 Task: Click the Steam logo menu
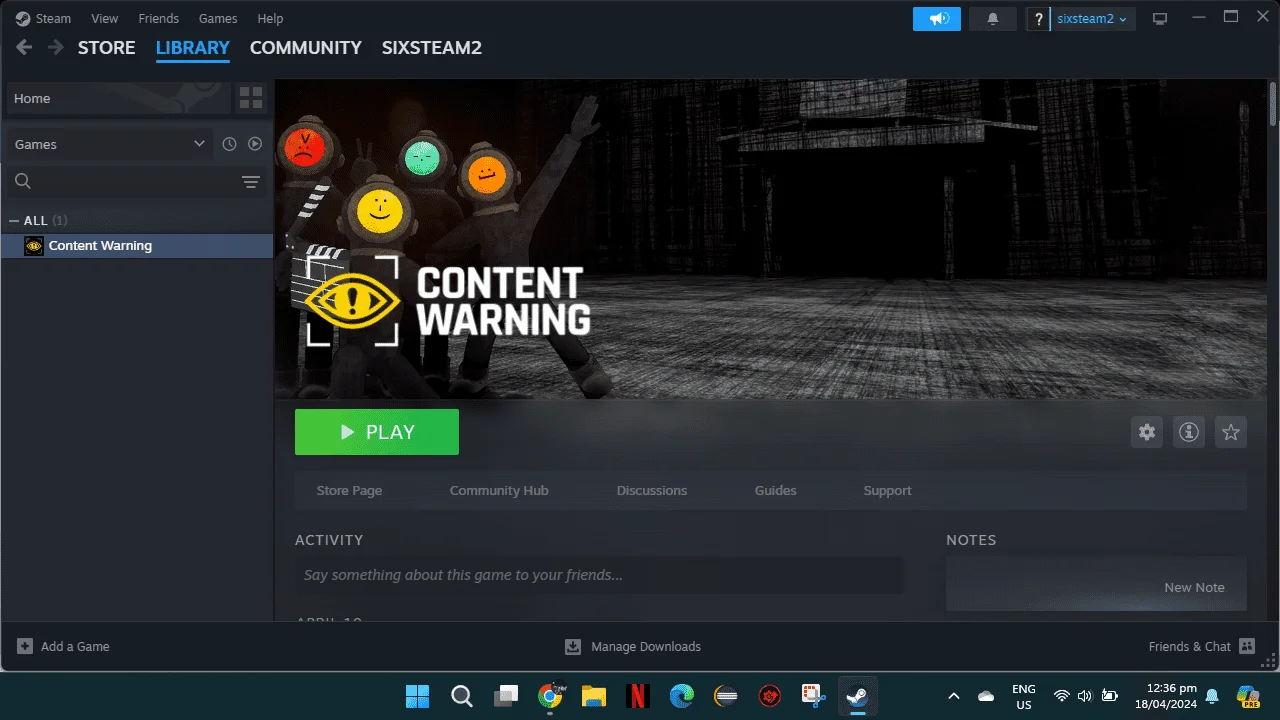(23, 18)
